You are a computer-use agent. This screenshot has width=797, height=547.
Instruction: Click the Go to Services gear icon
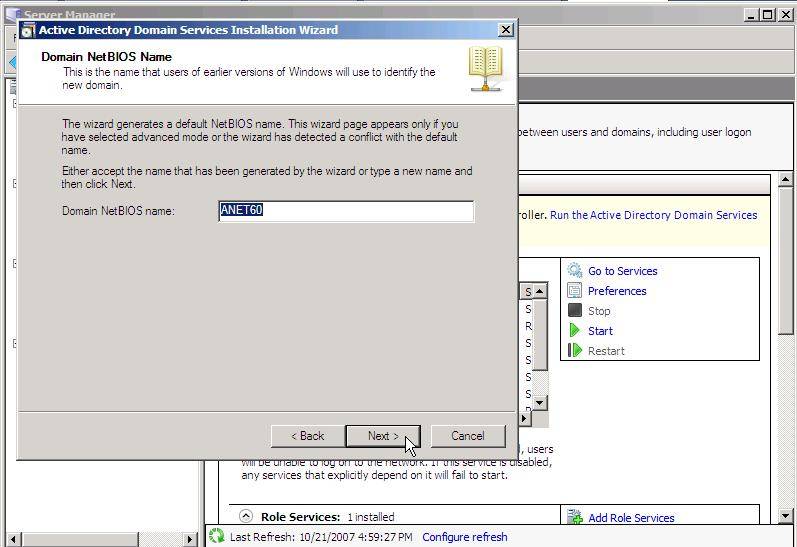pos(574,270)
